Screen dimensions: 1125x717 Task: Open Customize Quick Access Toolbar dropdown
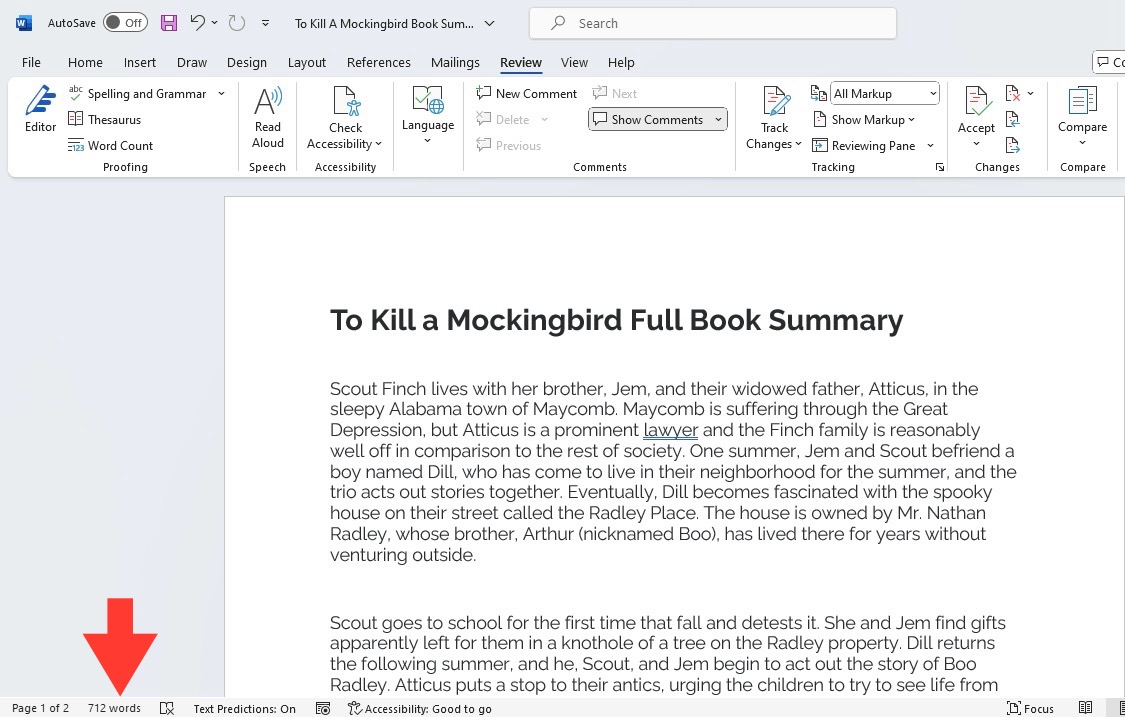click(265, 23)
